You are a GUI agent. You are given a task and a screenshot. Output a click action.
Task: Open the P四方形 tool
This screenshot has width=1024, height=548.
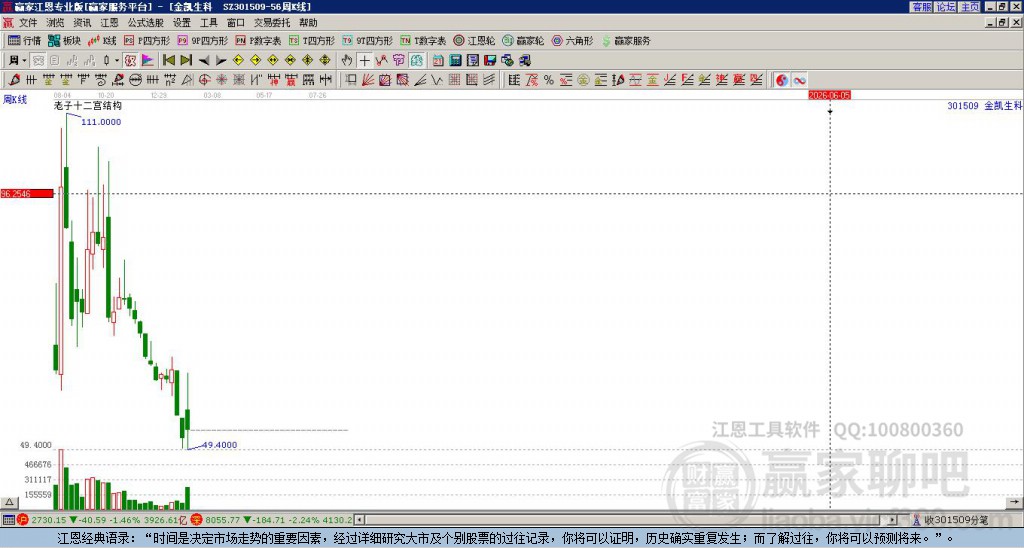[x=147, y=40]
